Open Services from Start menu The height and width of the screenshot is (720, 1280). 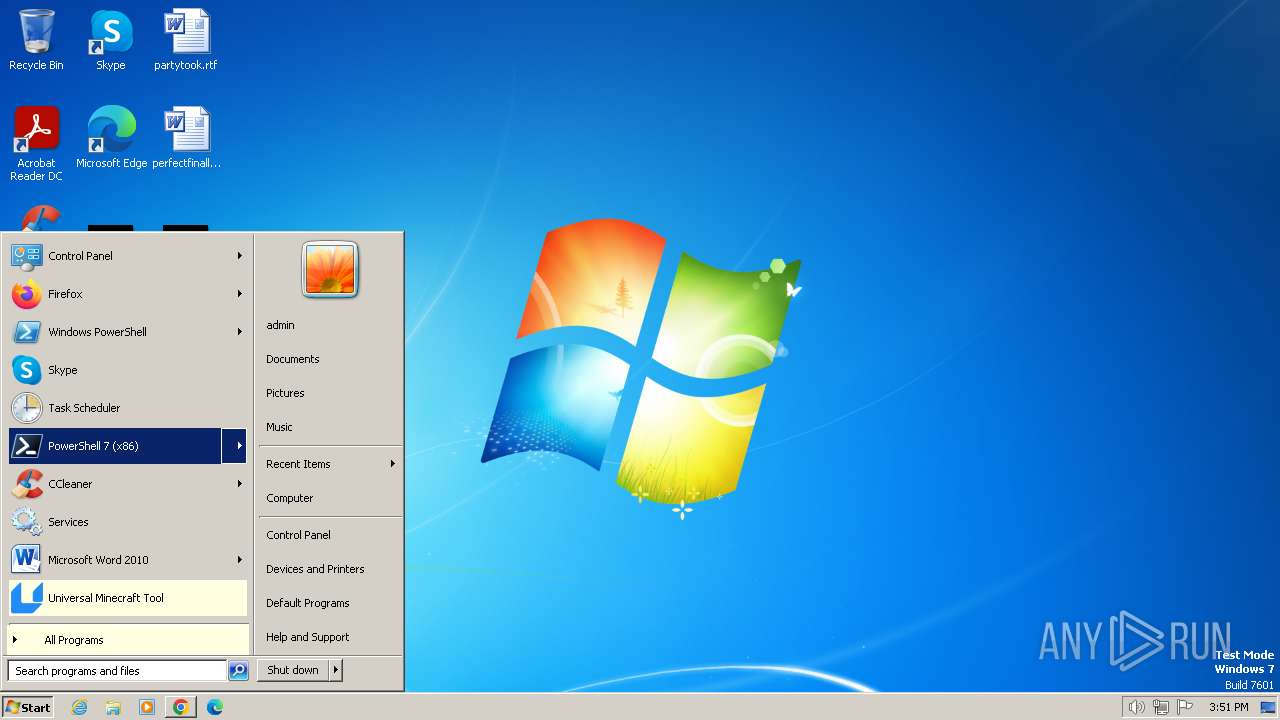128,522
